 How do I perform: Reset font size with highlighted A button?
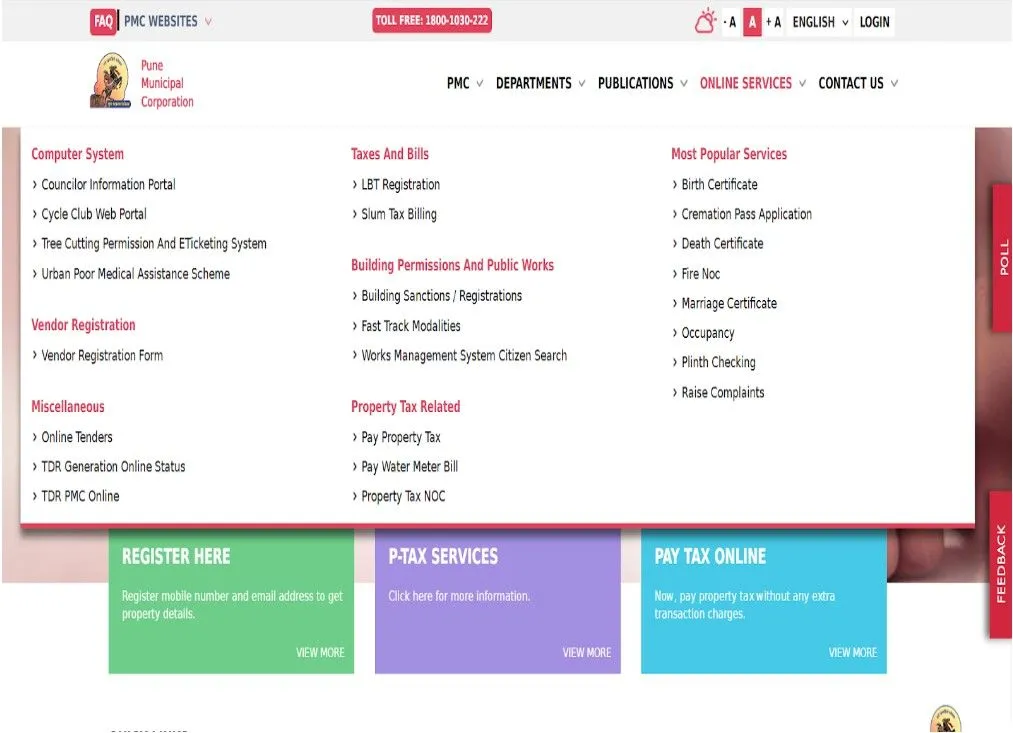click(x=752, y=22)
